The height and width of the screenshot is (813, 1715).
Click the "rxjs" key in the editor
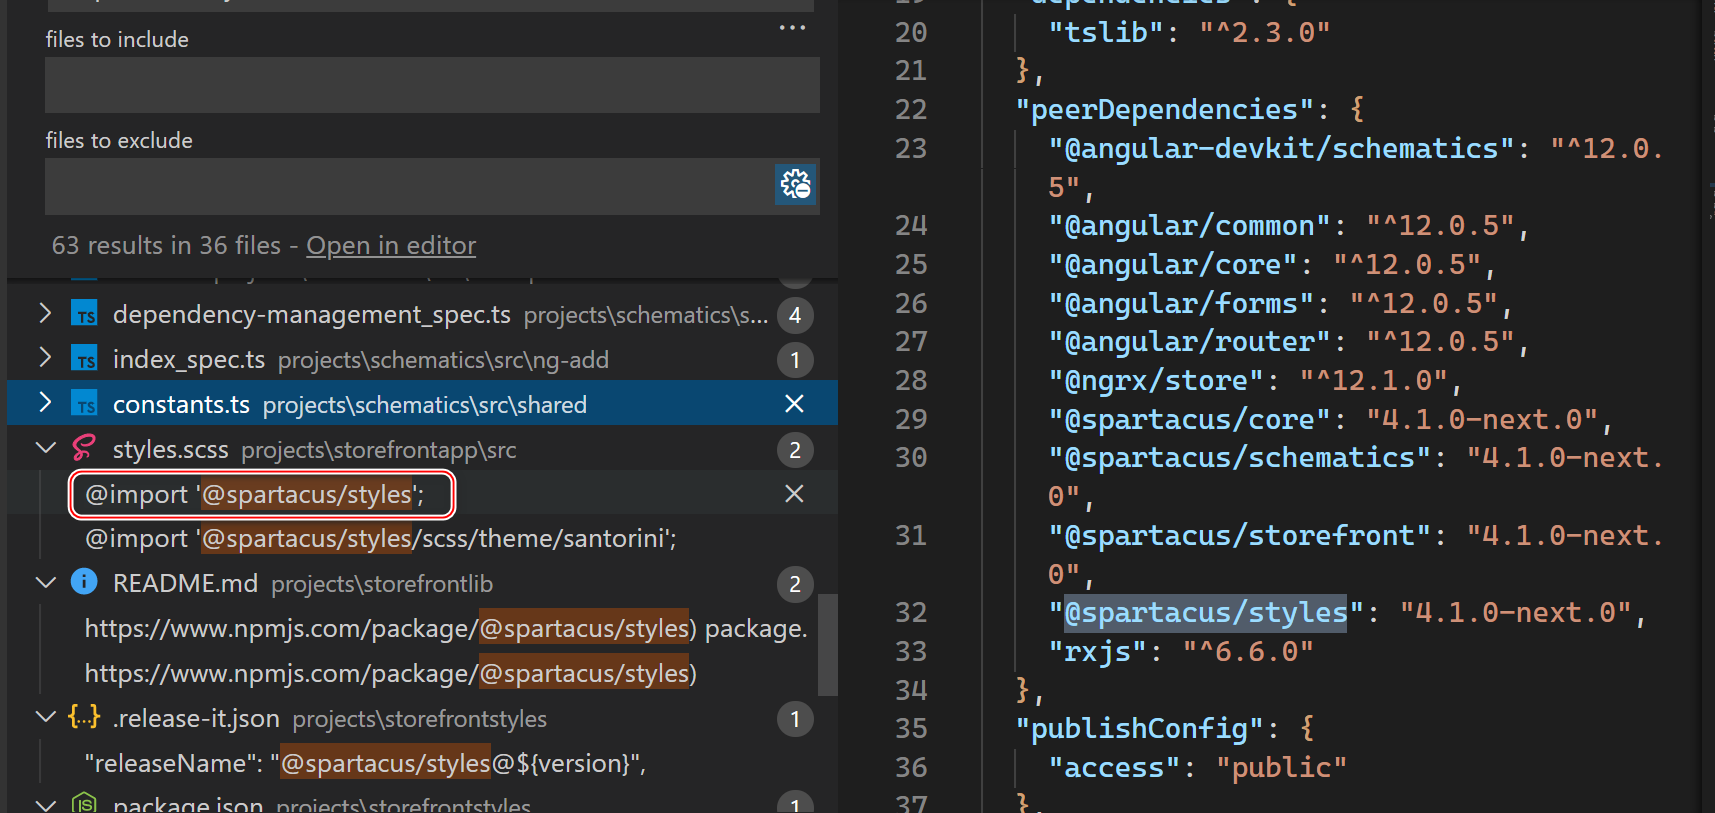pyautogui.click(x=1098, y=652)
